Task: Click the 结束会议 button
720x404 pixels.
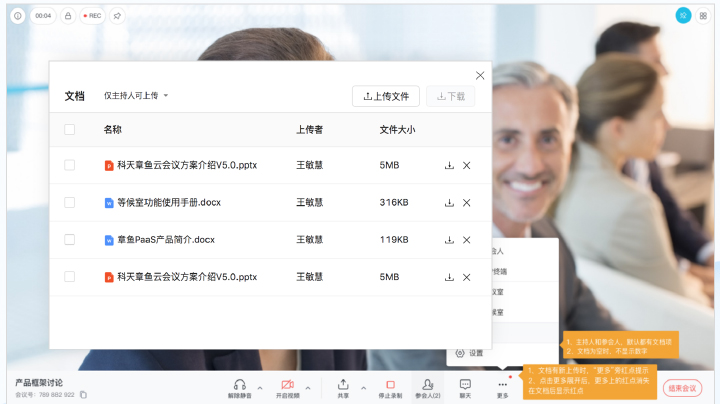Action: (682, 388)
